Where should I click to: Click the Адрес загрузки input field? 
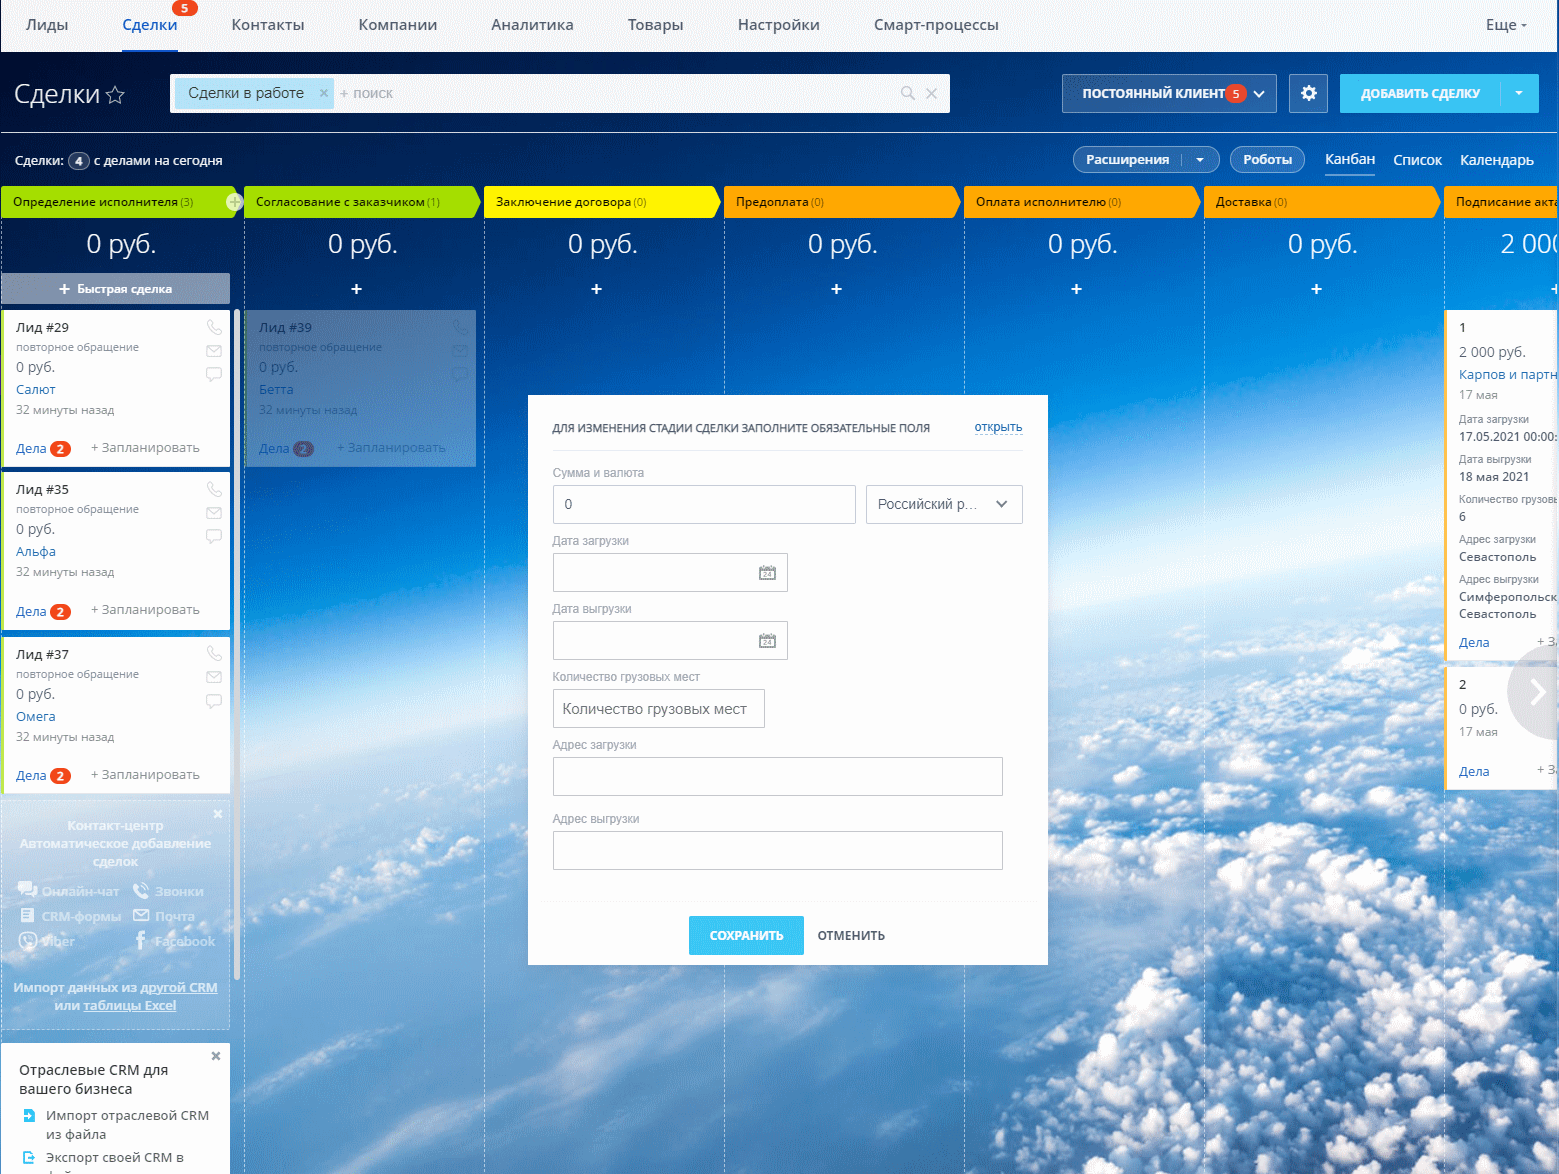[x=777, y=776]
